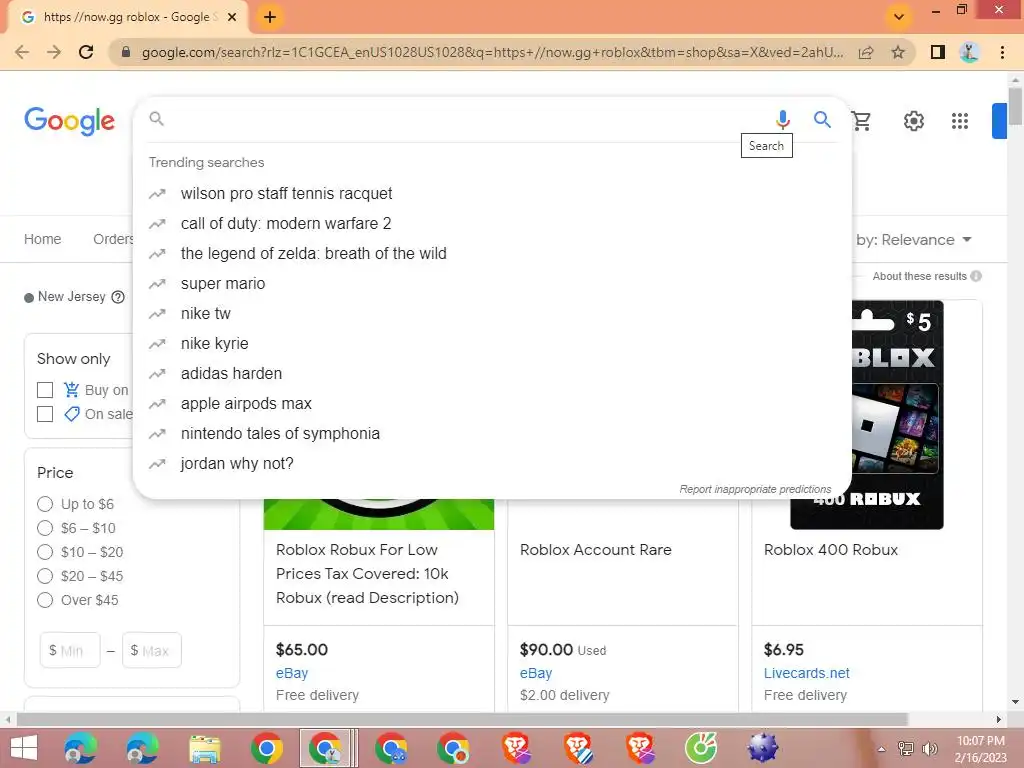1024x768 pixels.
Task: Open the settings gear icon
Action: [x=914, y=121]
